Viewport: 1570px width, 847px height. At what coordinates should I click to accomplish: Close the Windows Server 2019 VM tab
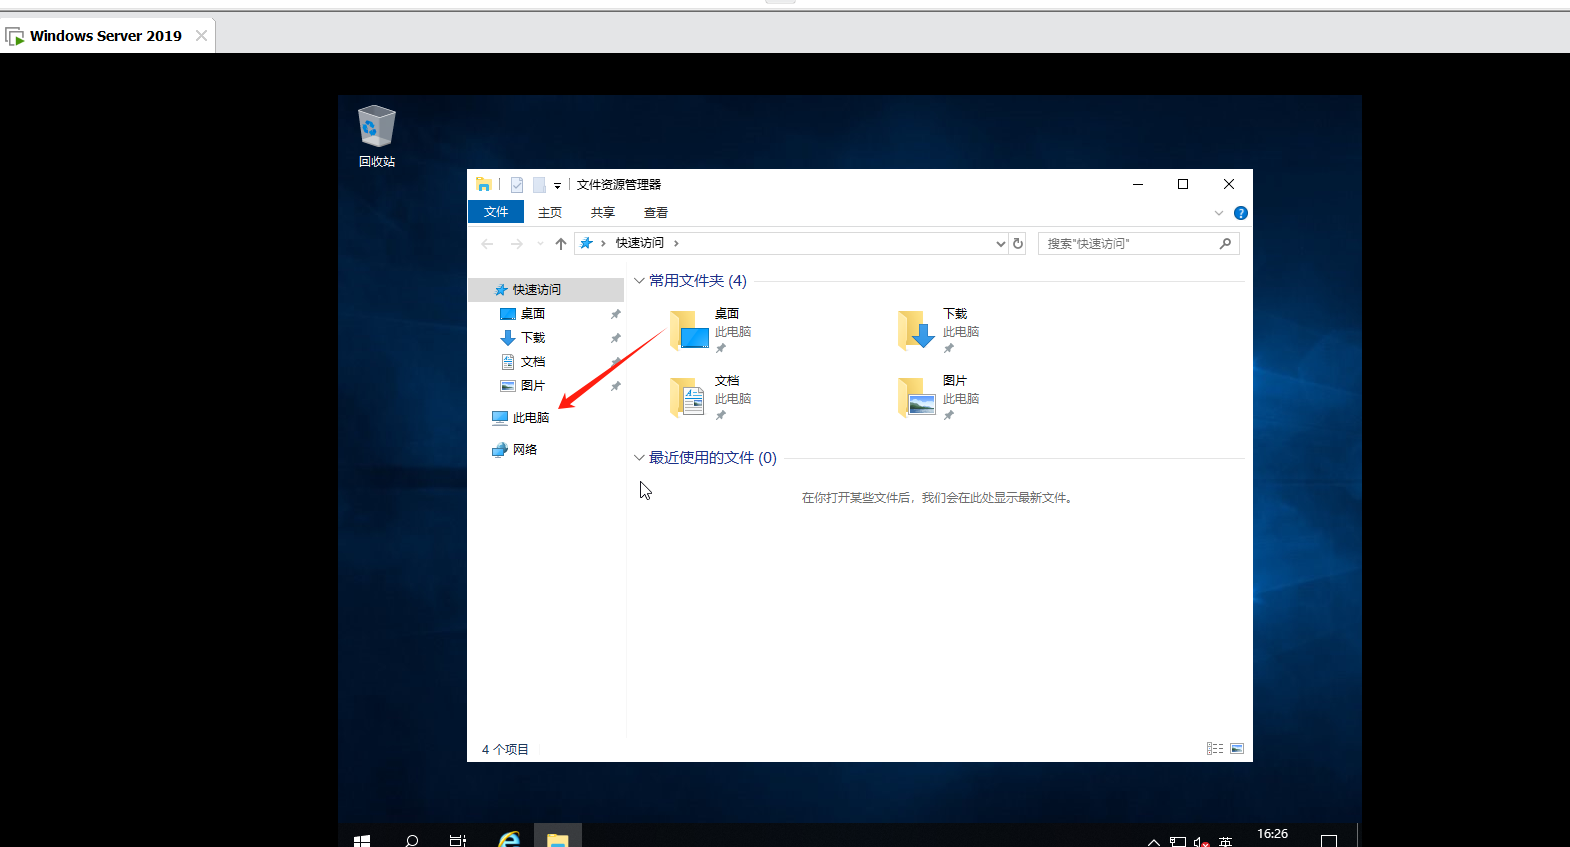pos(201,35)
